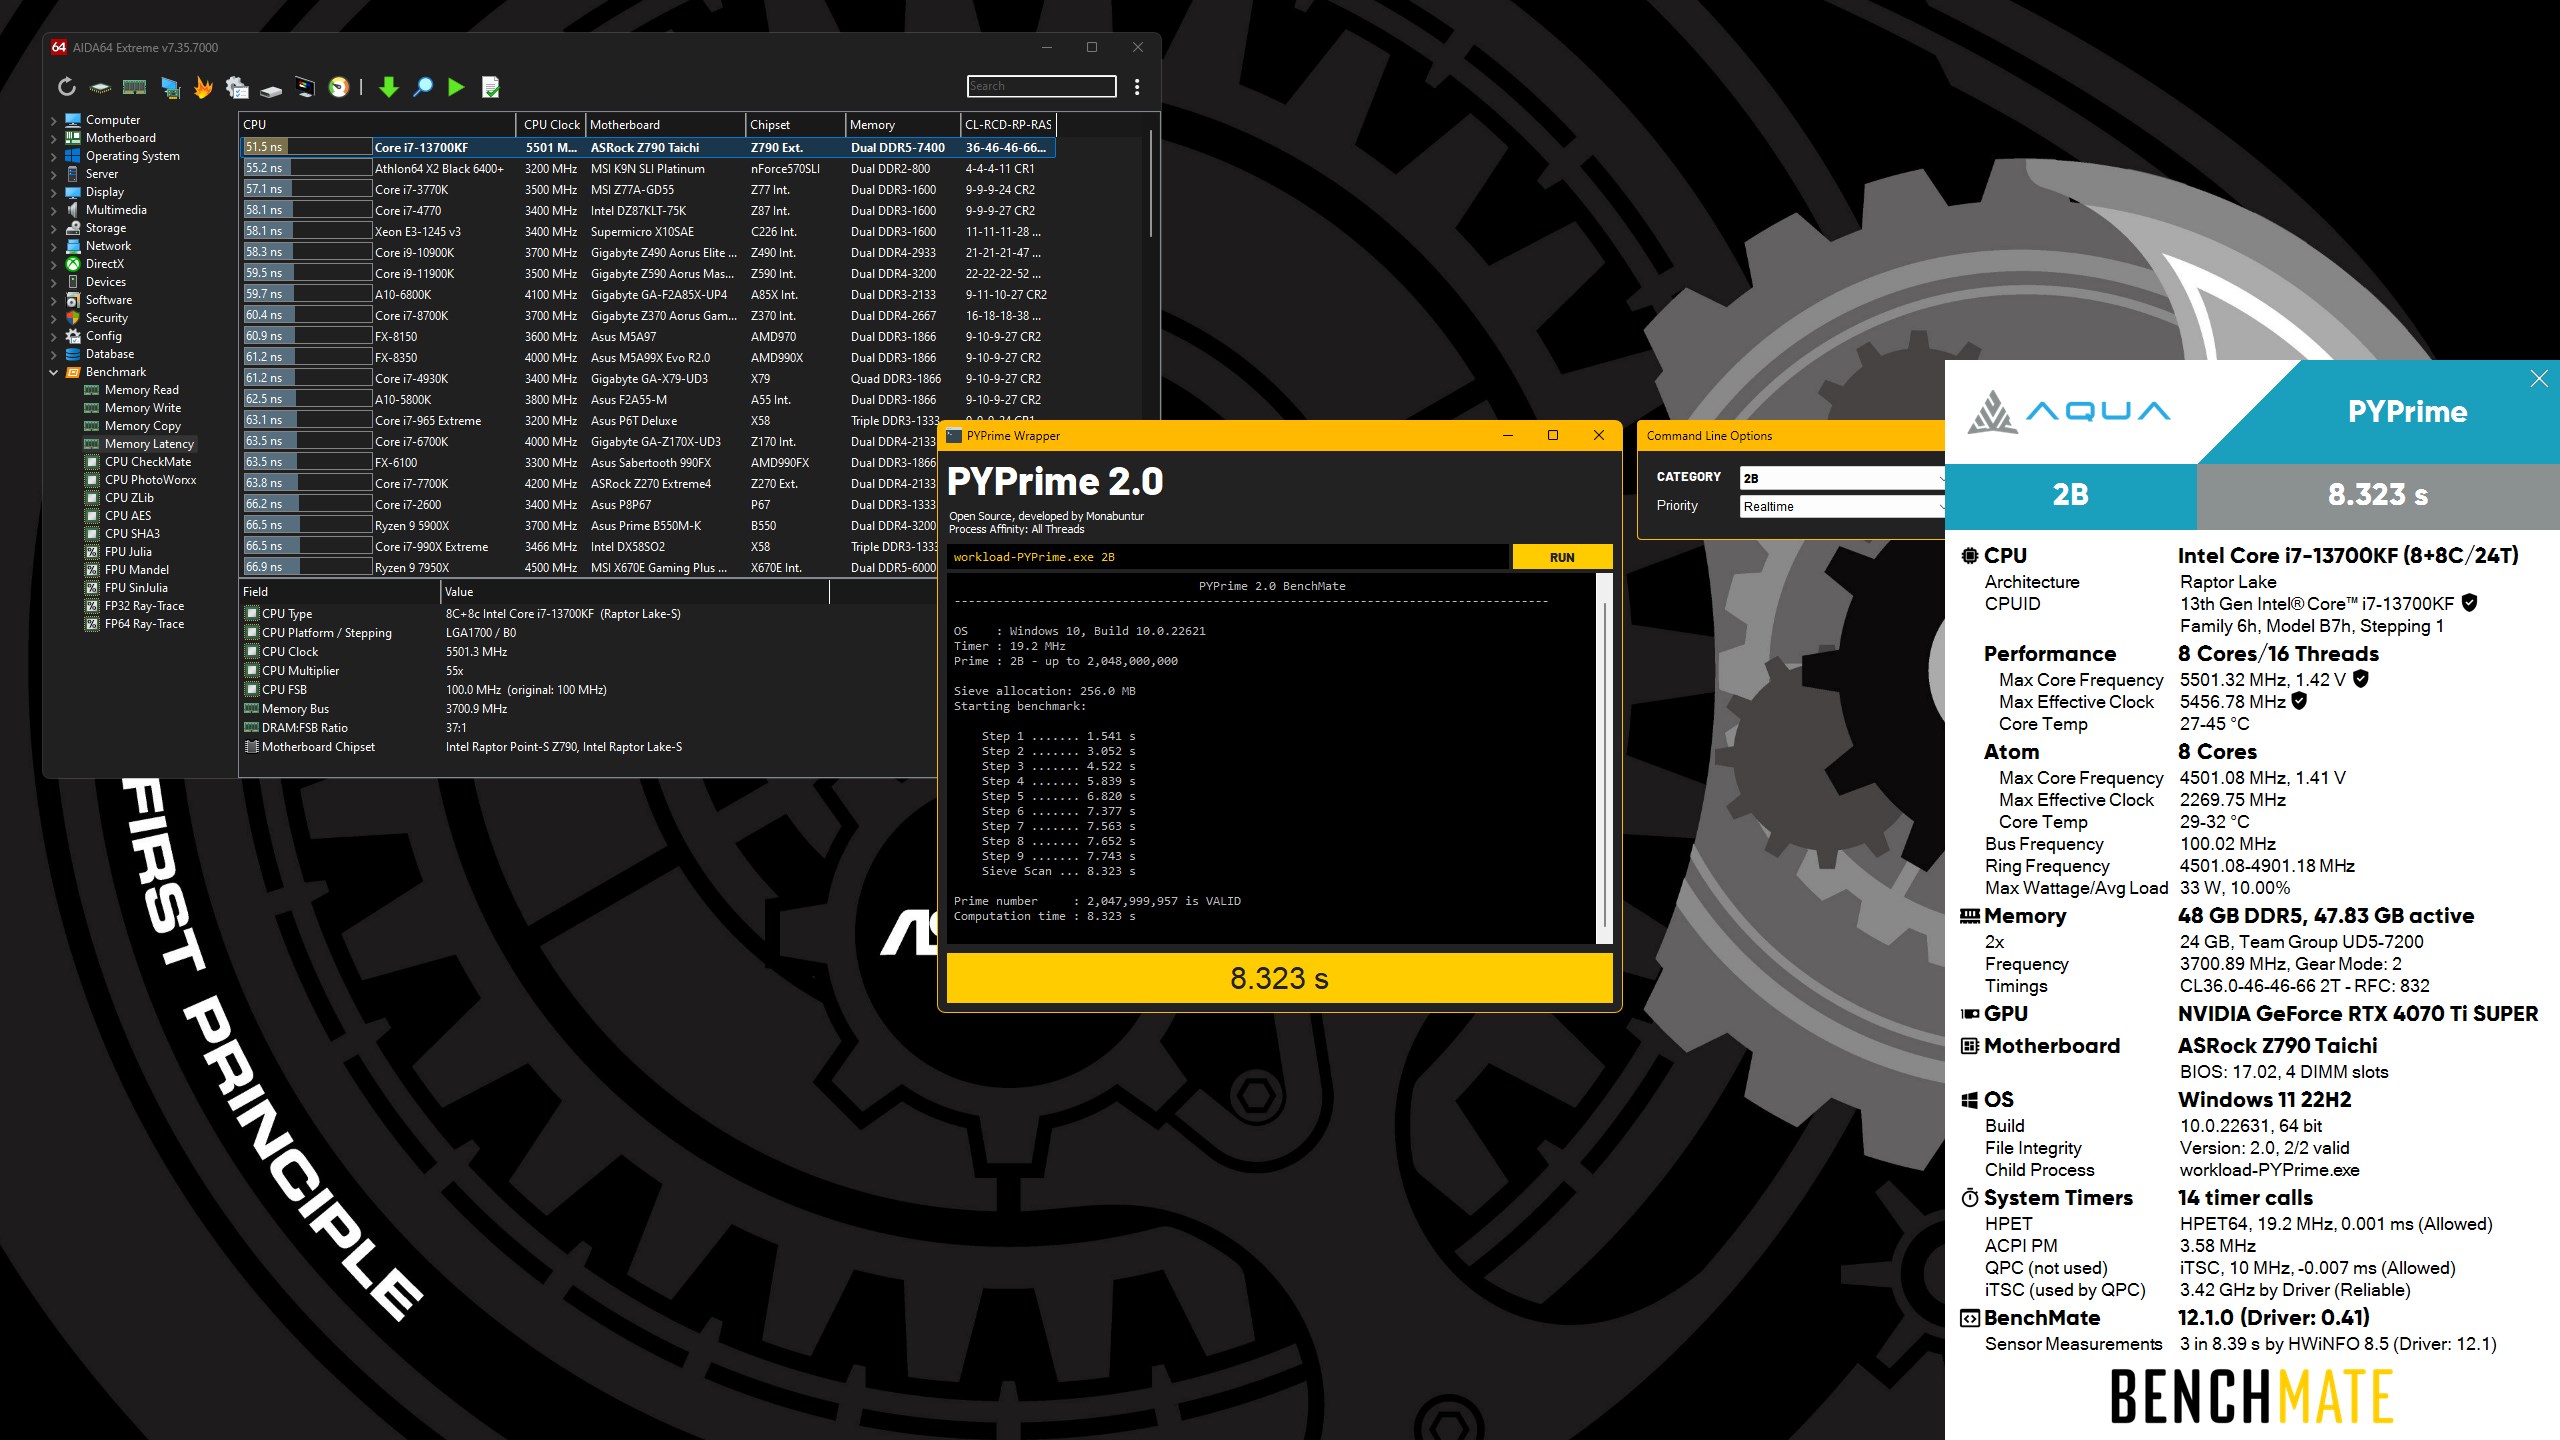
Task: Sort by CL-RCD-RP-RAS column header
Action: [1008, 125]
